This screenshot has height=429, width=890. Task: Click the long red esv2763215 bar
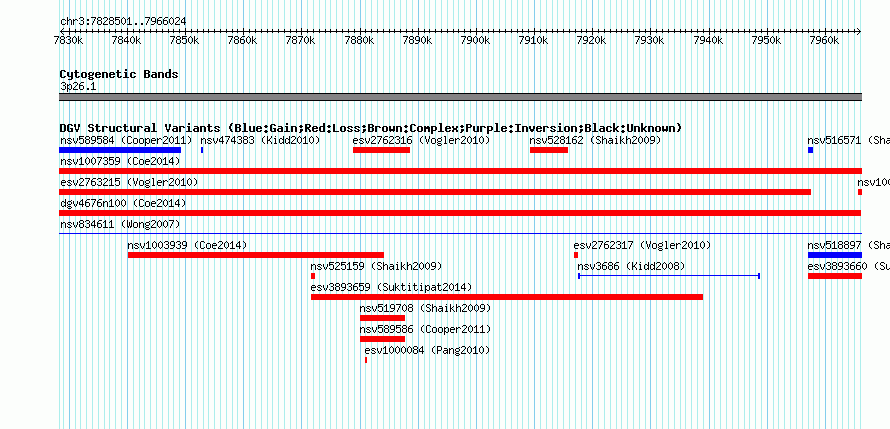[435, 192]
